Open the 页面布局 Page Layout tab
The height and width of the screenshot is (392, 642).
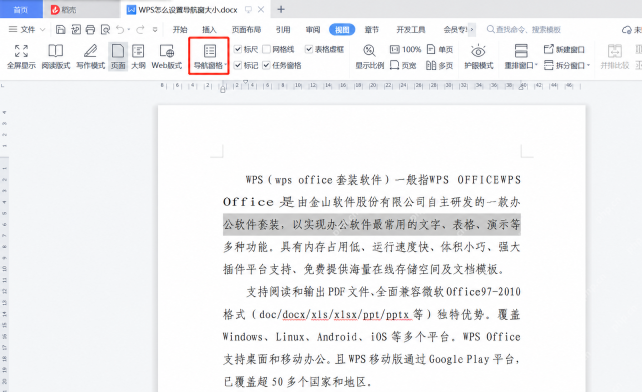(x=246, y=29)
